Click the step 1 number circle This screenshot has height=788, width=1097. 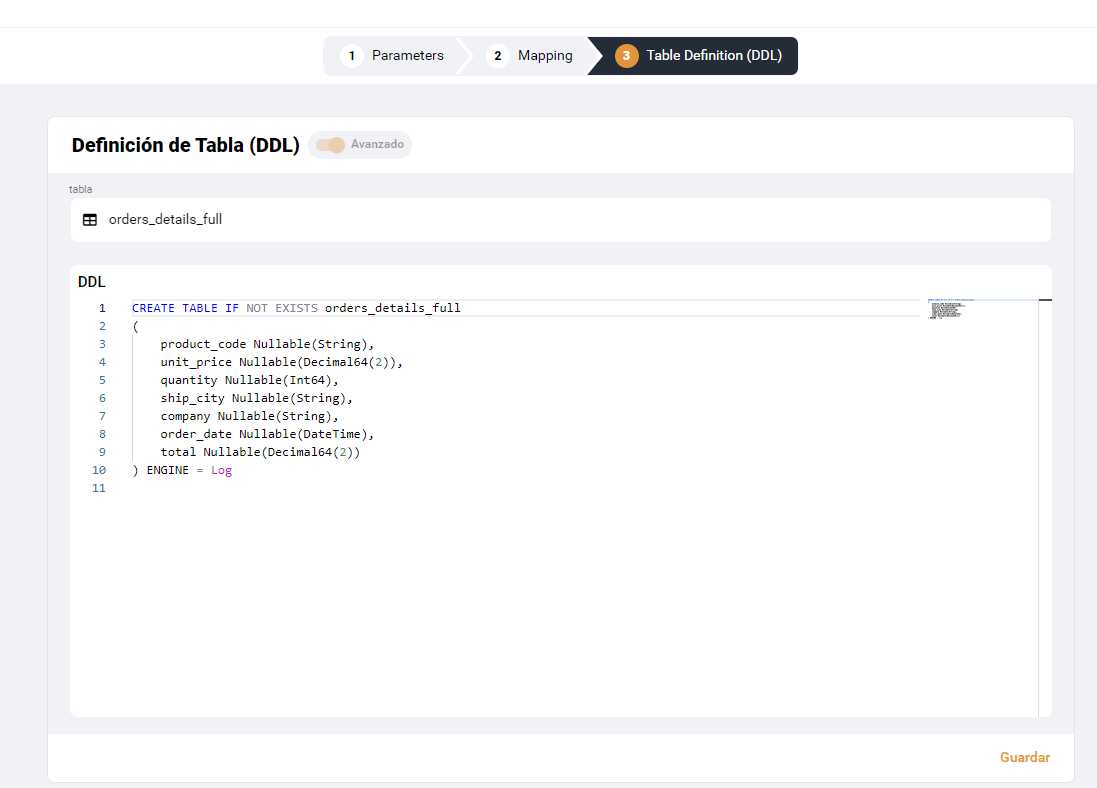pyautogui.click(x=352, y=56)
